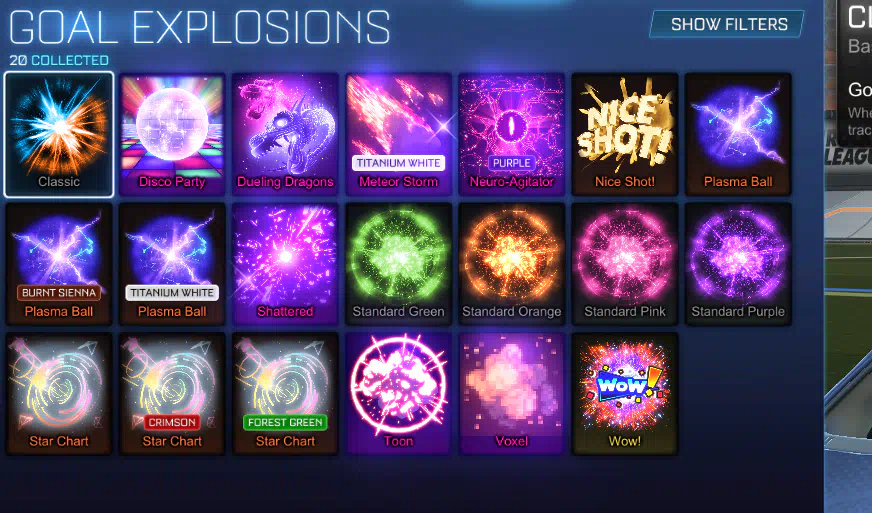
Task: Open the Show Filters panel
Action: click(x=728, y=24)
